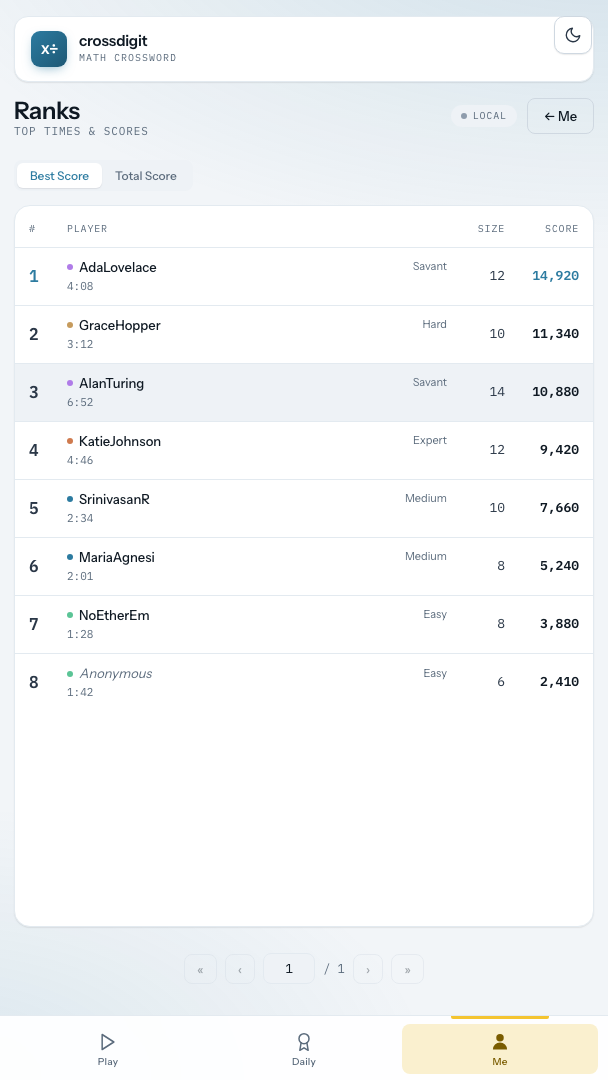This screenshot has width=608, height=1080.
Task: Select AdaLovelace player name
Action: click(x=118, y=267)
